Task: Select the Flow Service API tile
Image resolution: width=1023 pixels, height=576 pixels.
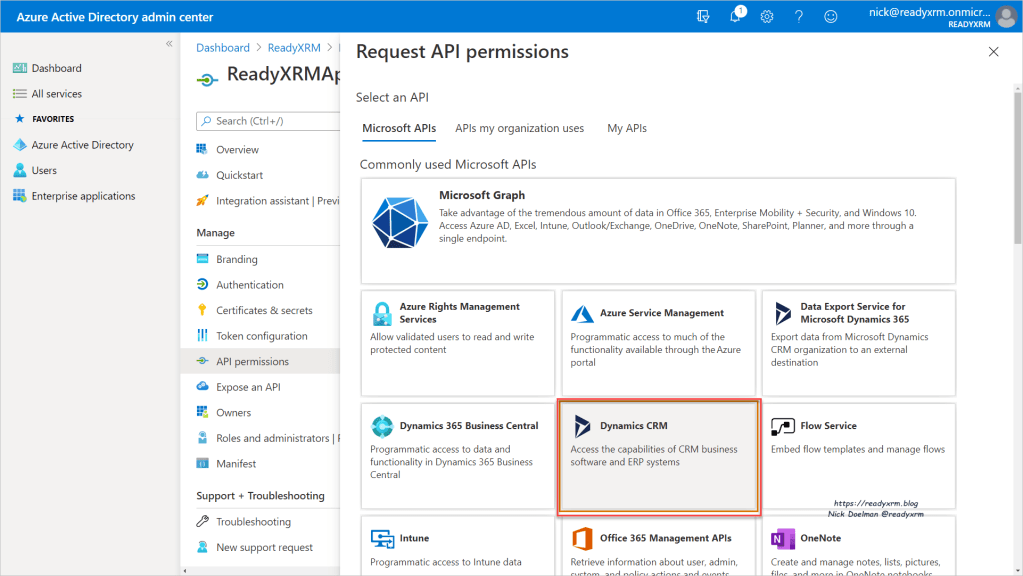Action: [858, 458]
